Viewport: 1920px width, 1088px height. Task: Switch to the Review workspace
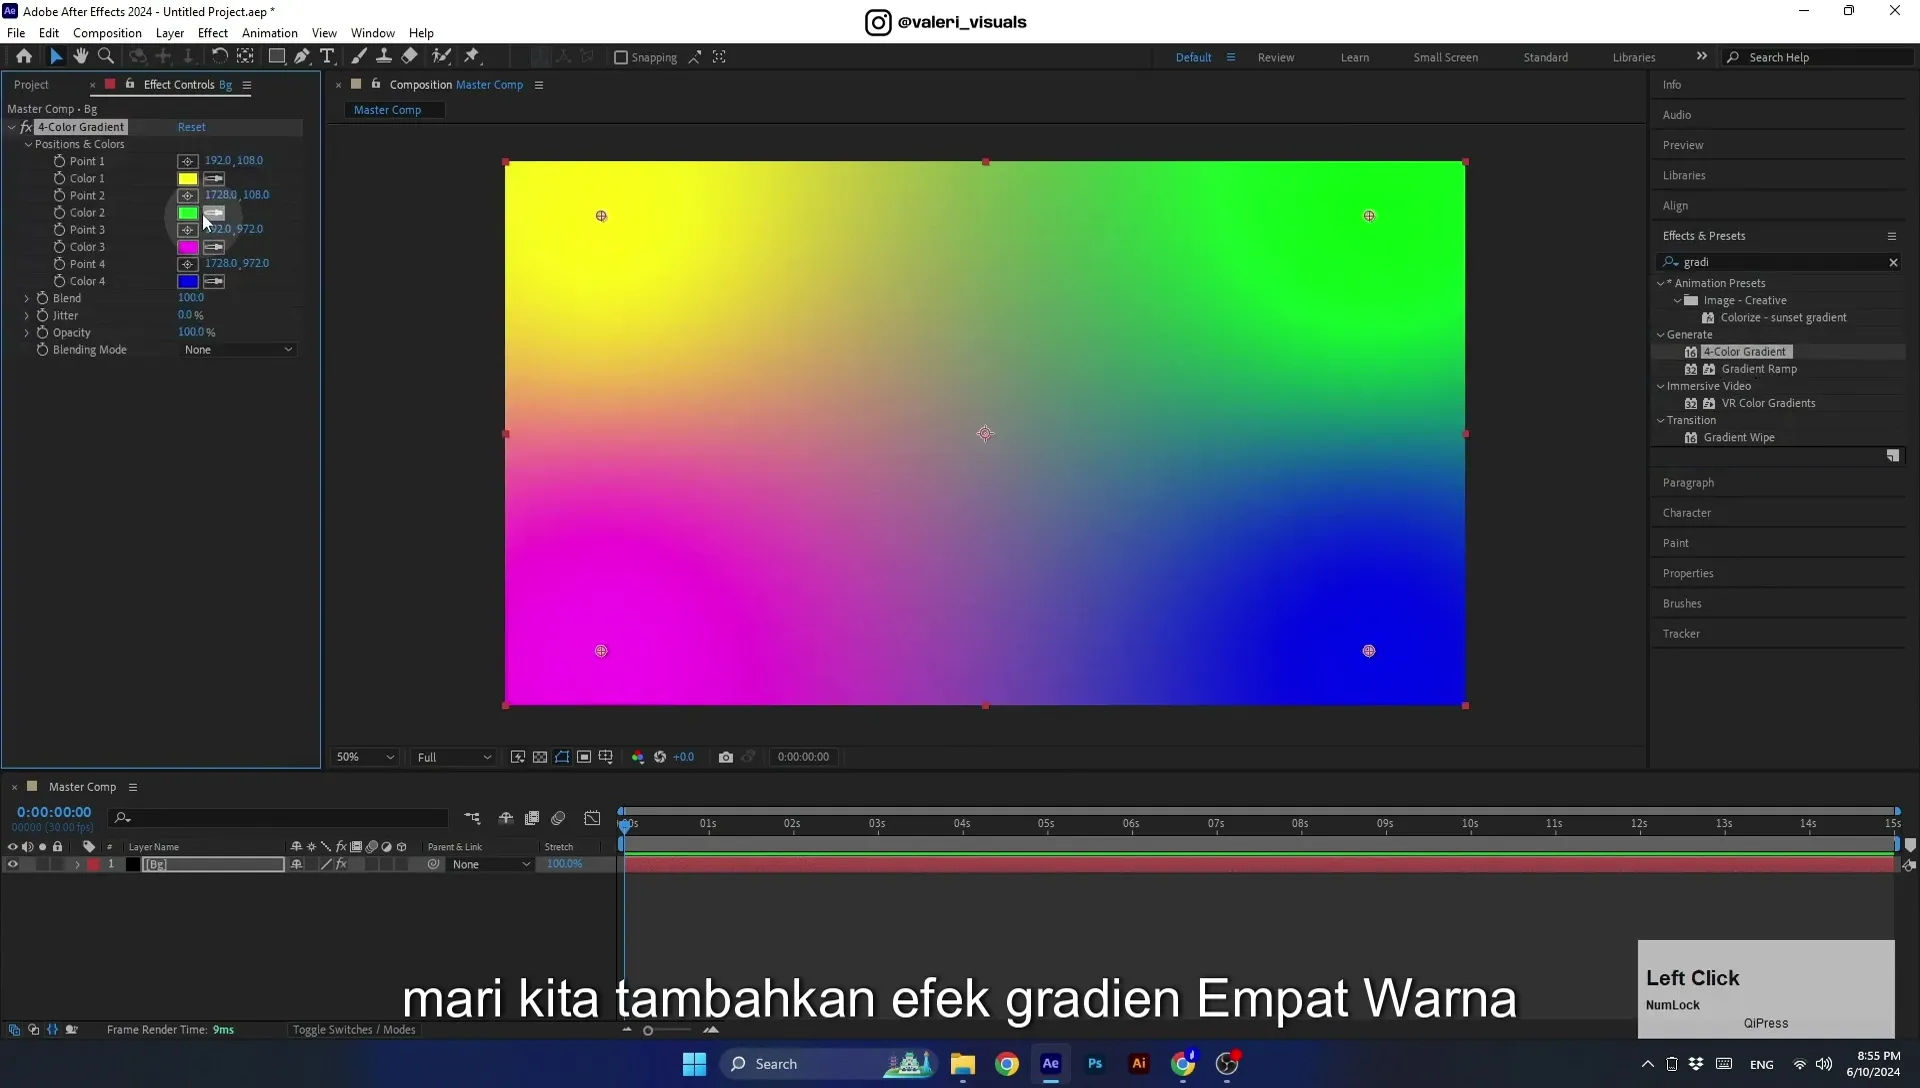(1276, 58)
